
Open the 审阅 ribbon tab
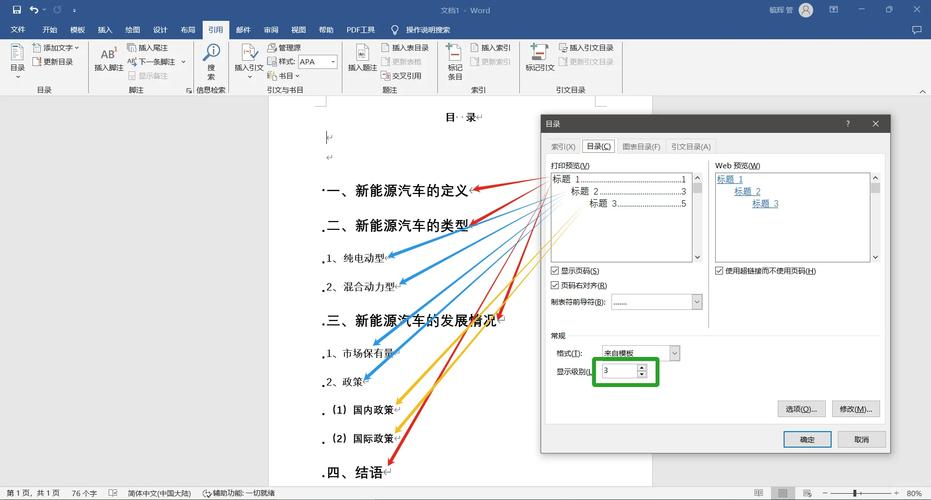271,30
